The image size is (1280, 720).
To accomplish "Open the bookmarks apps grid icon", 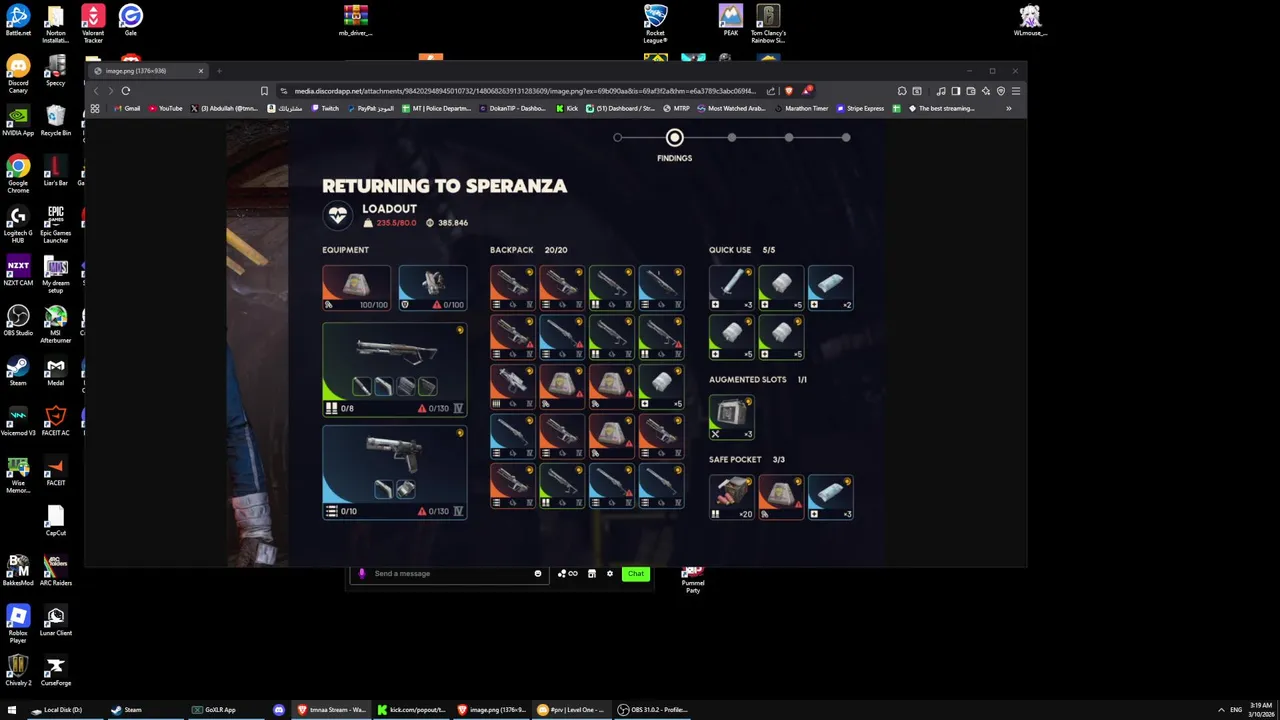I will (95, 108).
